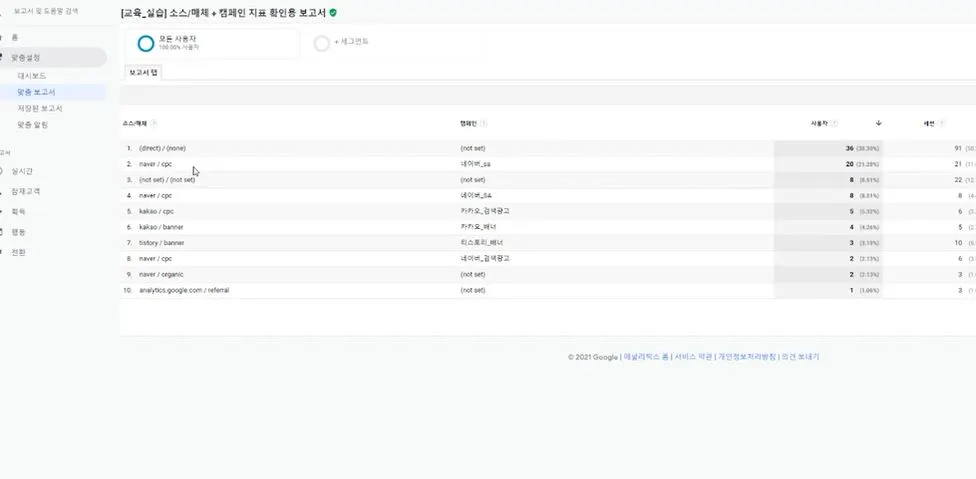Click user count 20 for 네이버_sa
This screenshot has height=479, width=976.
click(x=849, y=164)
